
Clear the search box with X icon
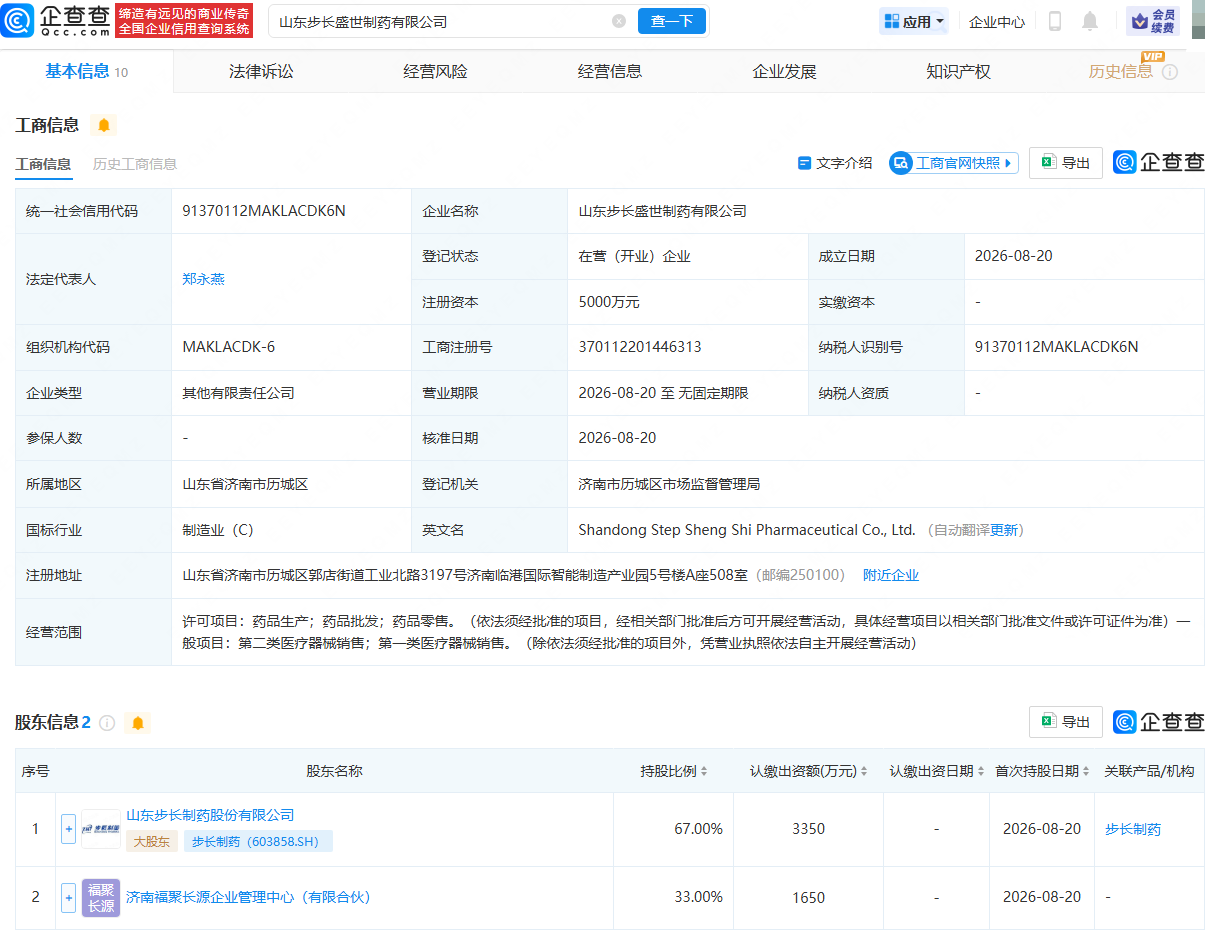619,21
